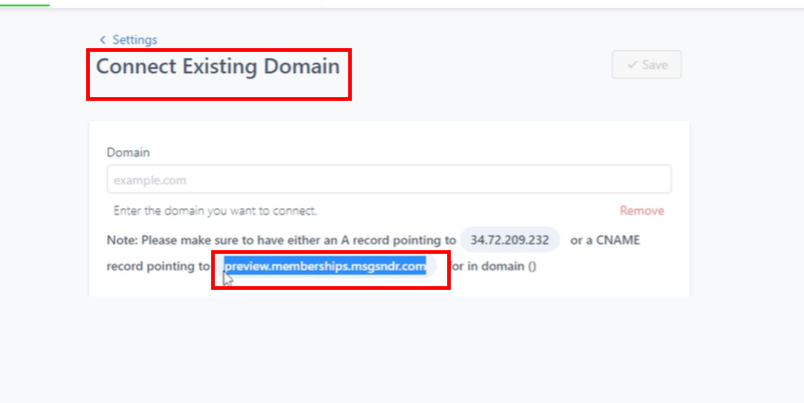The height and width of the screenshot is (403, 804).
Task: Click the 'or in domain ()' text
Action: point(496,267)
